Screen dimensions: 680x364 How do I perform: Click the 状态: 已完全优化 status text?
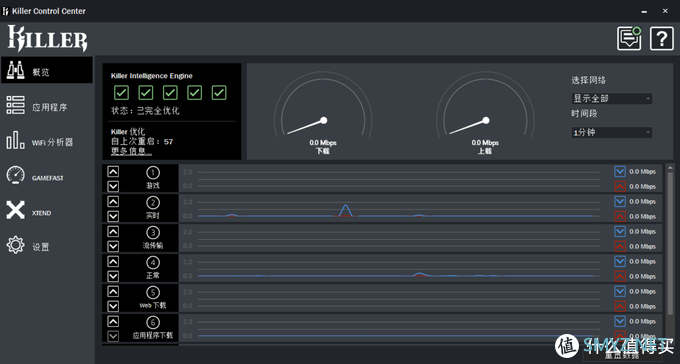145,111
